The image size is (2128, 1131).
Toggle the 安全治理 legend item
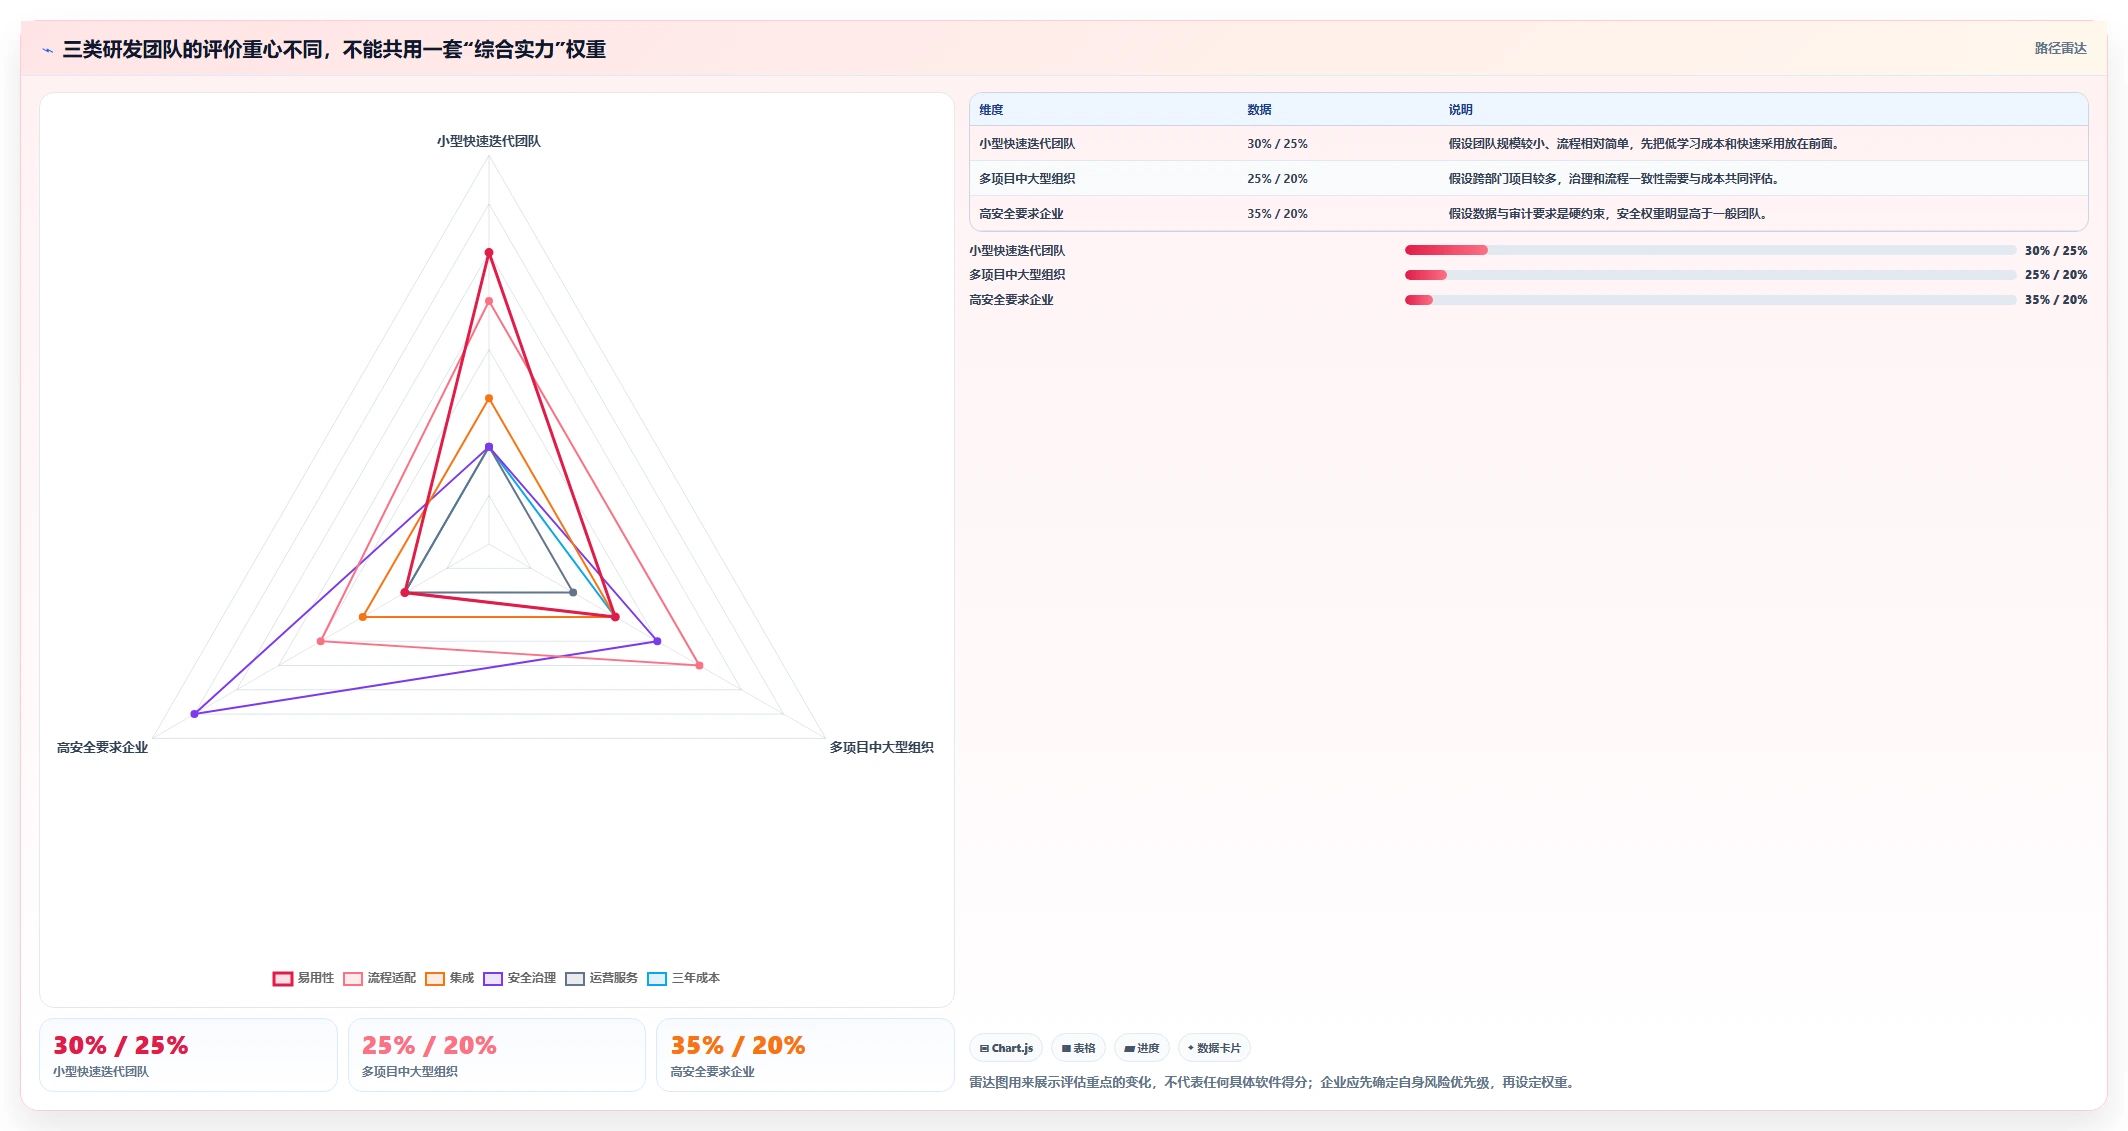click(519, 978)
